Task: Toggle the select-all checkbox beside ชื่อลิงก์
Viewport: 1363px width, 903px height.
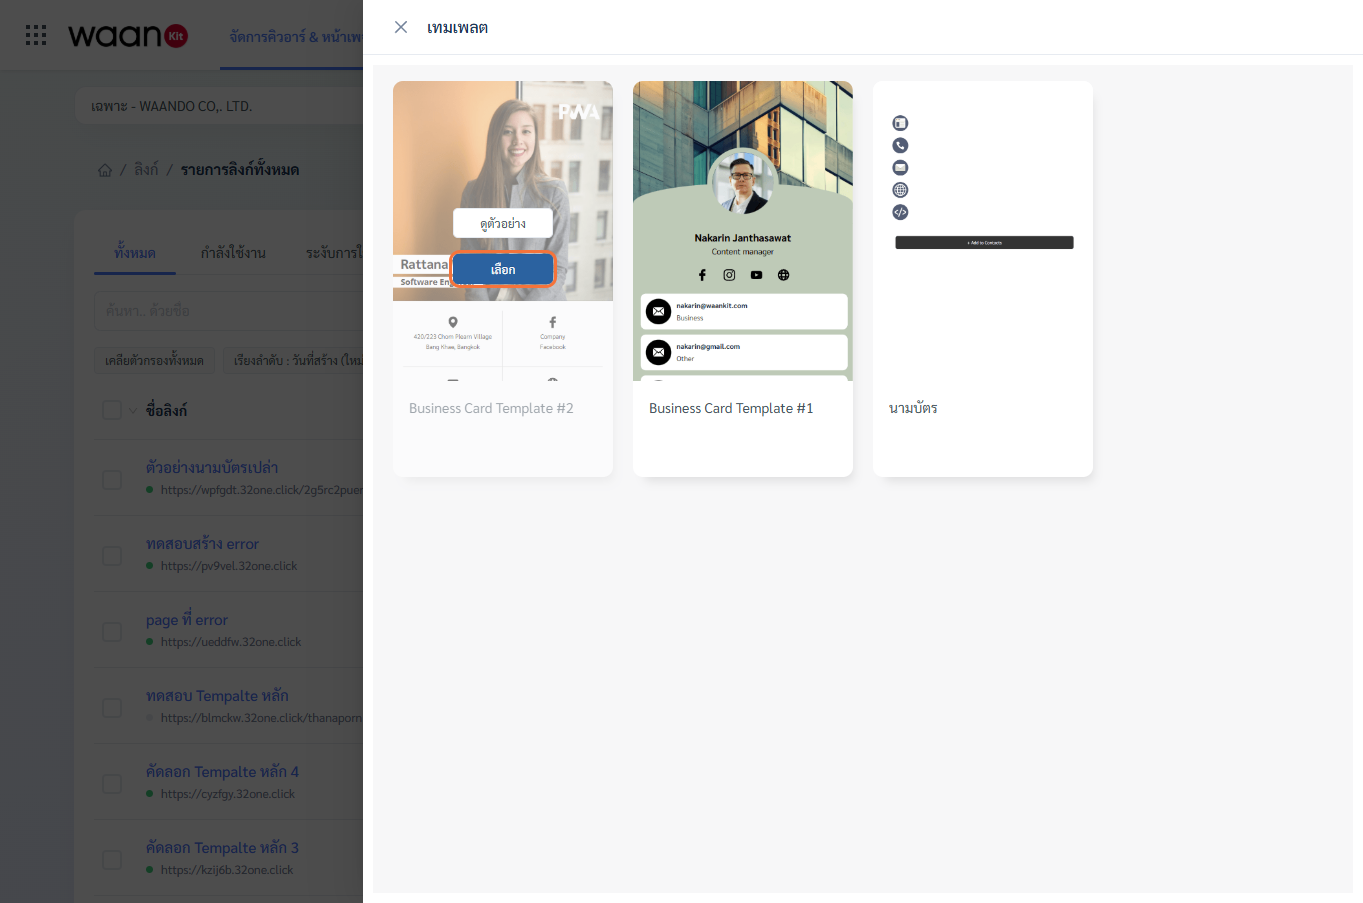Action: tap(112, 410)
